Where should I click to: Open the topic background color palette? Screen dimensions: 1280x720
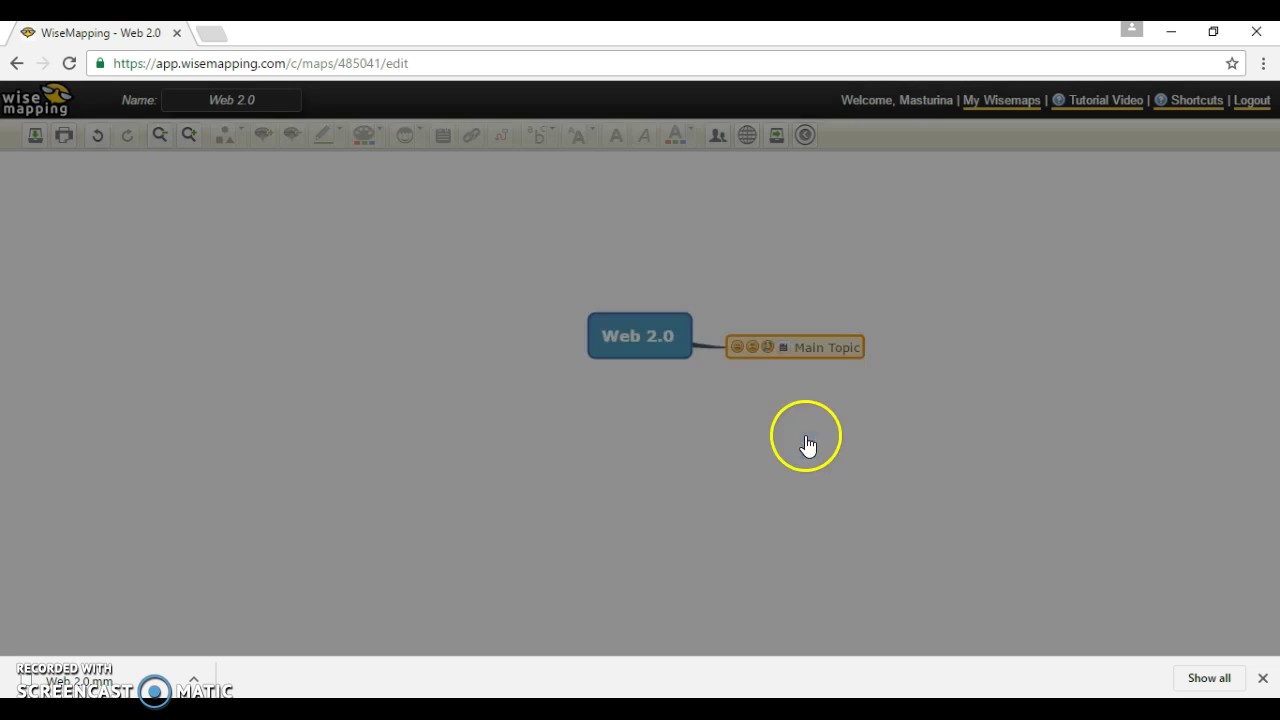click(x=365, y=135)
